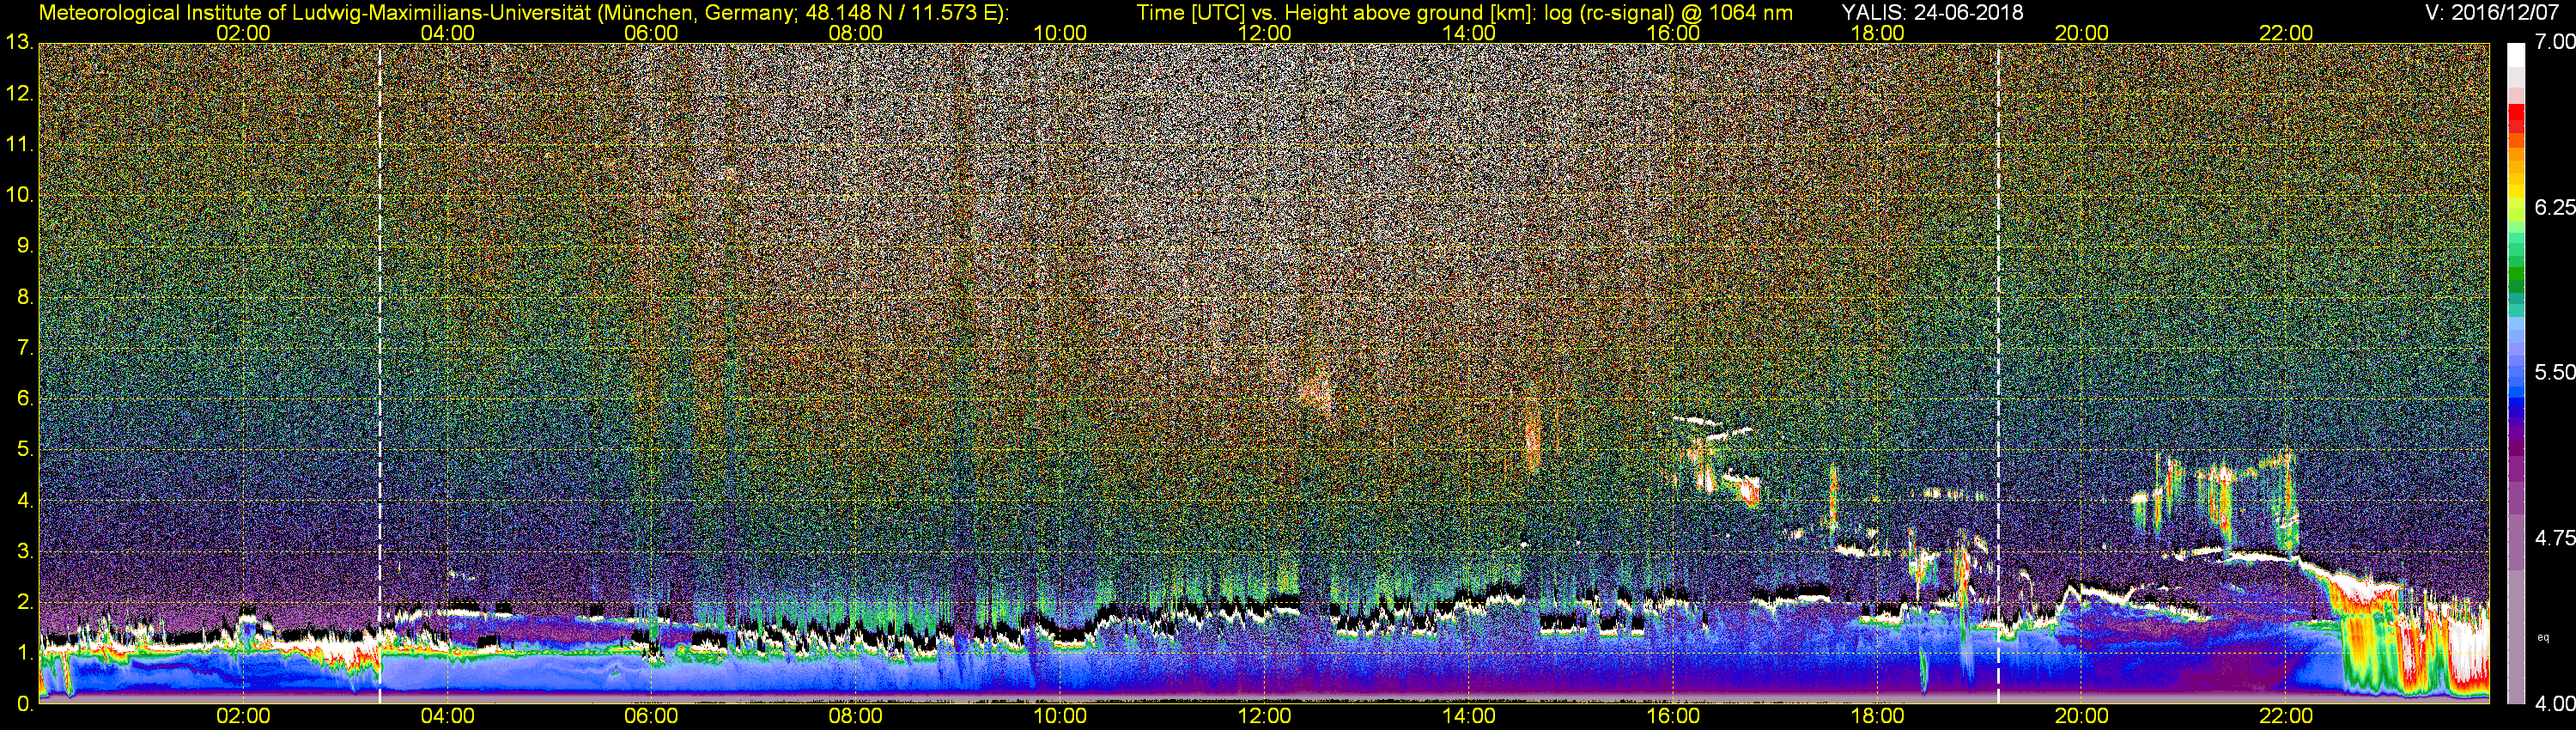Screen dimensions: 2576x730
Task: Click the height axis label 5
Action: point(25,450)
